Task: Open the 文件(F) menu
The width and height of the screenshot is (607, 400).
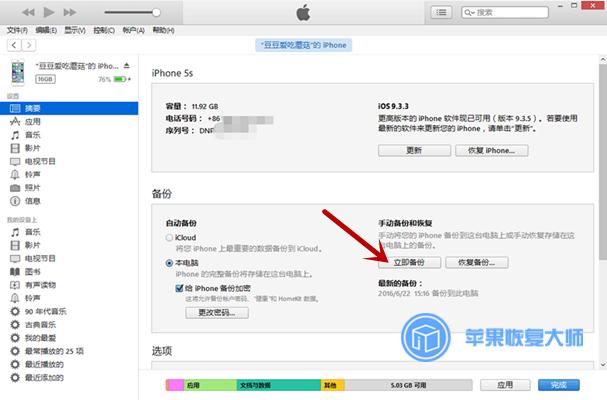Action: (x=17, y=30)
